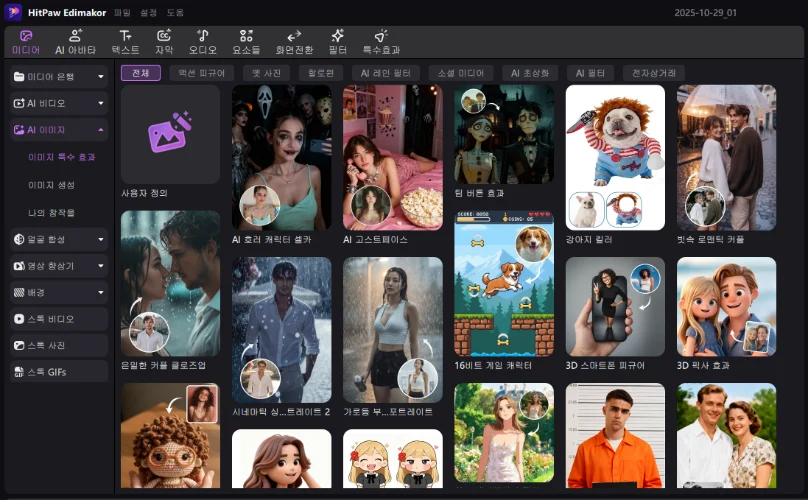Open the 파일 menu
This screenshot has width=808, height=500.
coord(122,12)
